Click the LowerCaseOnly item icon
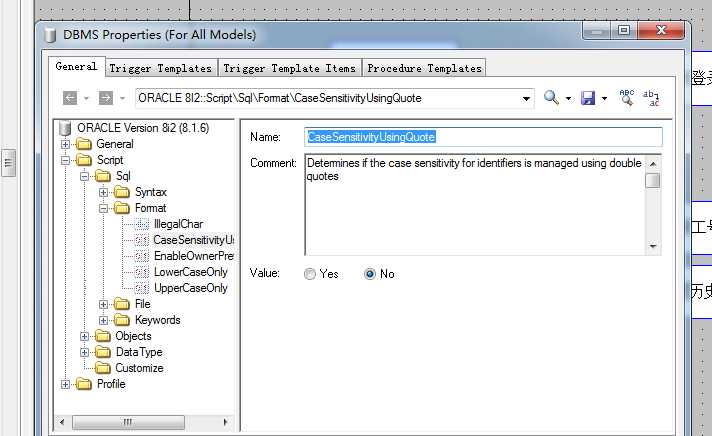712x436 pixels. coord(142,272)
